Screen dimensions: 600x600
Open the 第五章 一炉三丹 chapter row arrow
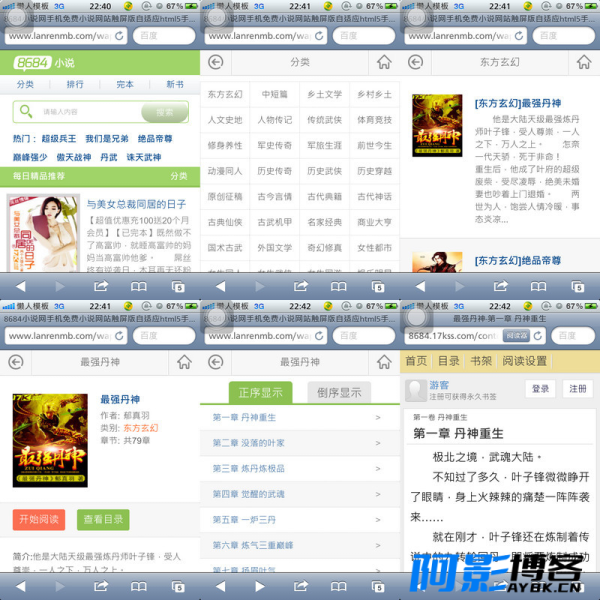pyautogui.click(x=378, y=520)
